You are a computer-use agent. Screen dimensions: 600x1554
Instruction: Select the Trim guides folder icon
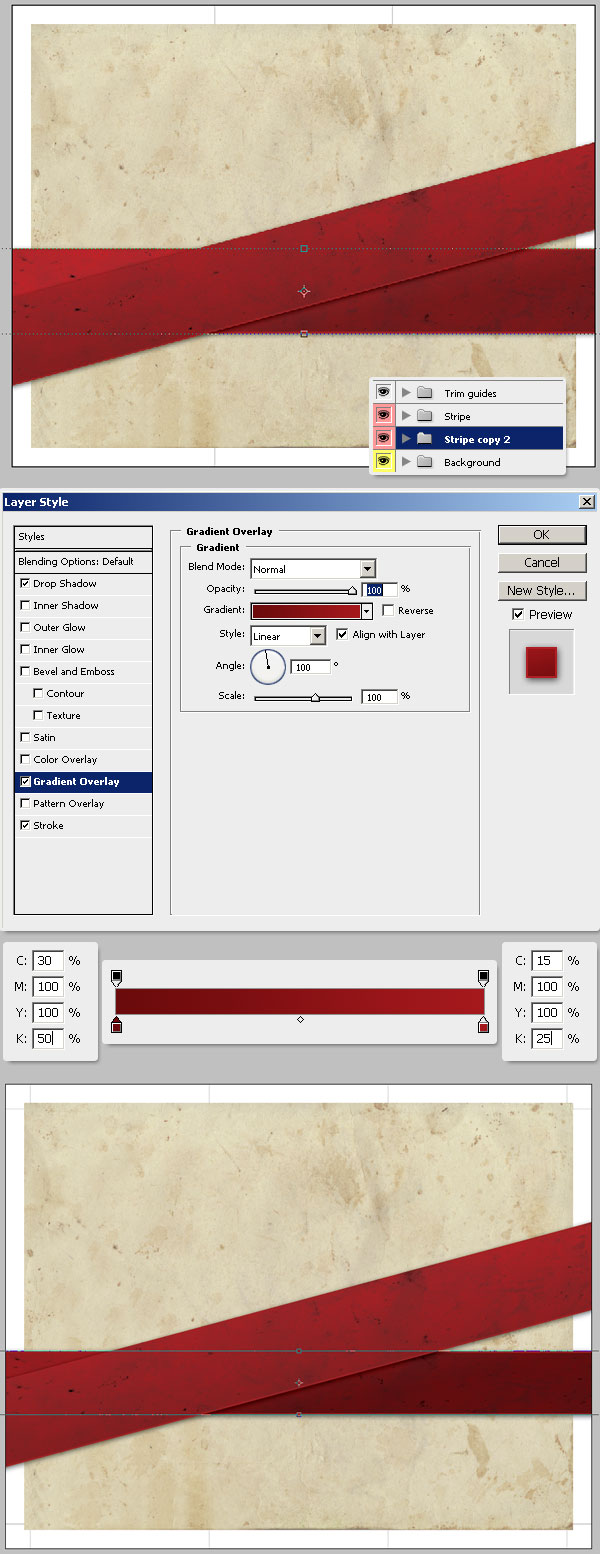click(424, 393)
